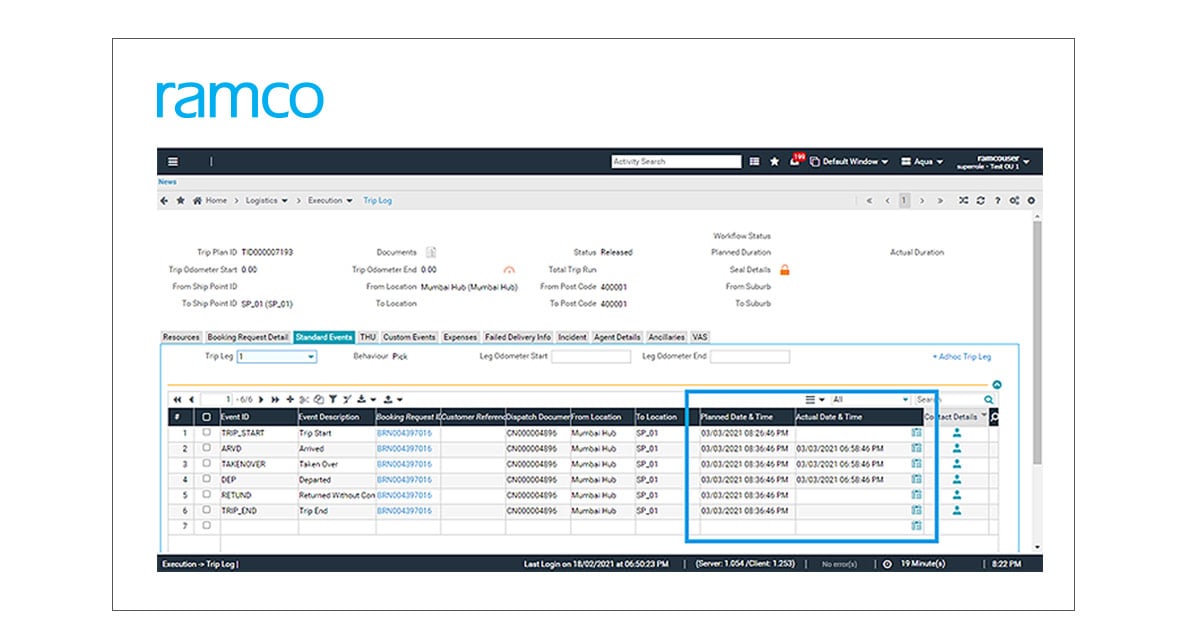Check the ARVD row checkbox

coord(207,448)
